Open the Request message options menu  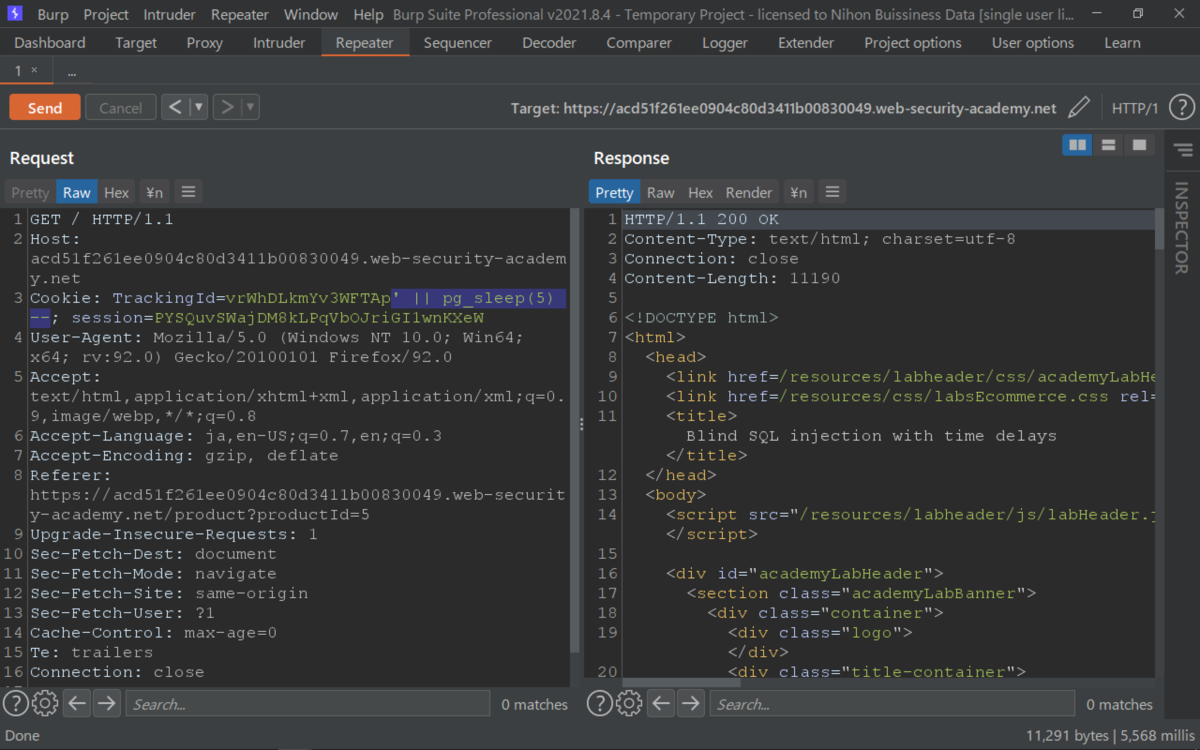(188, 192)
